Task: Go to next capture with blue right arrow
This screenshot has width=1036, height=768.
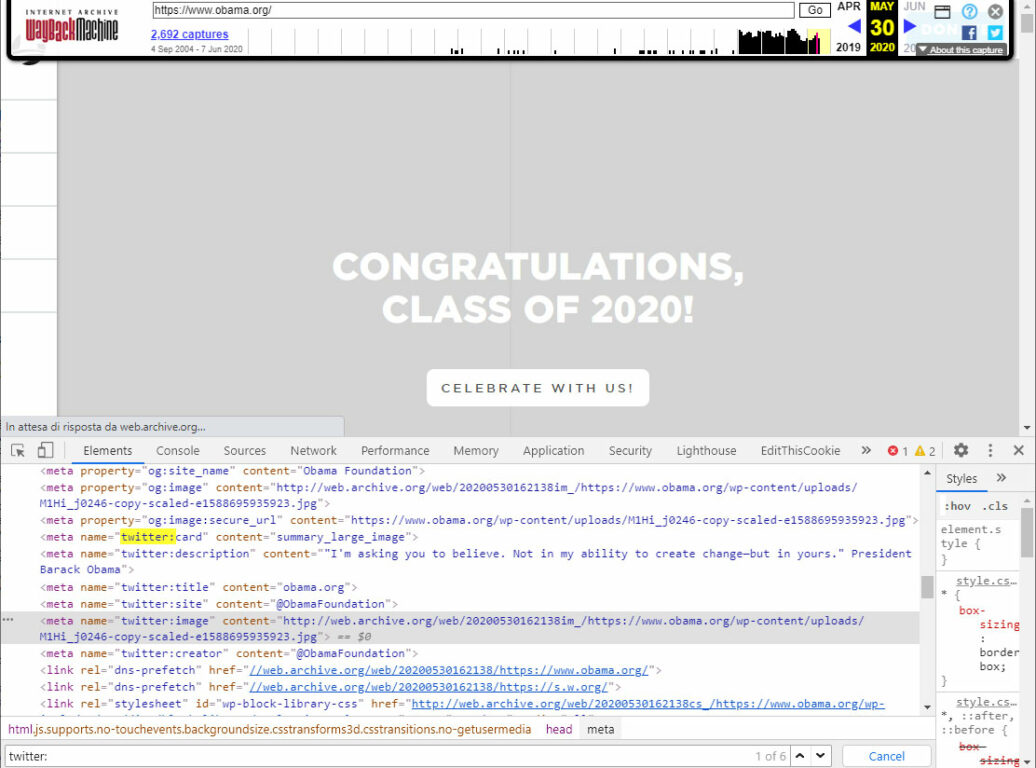Action: tap(910, 26)
